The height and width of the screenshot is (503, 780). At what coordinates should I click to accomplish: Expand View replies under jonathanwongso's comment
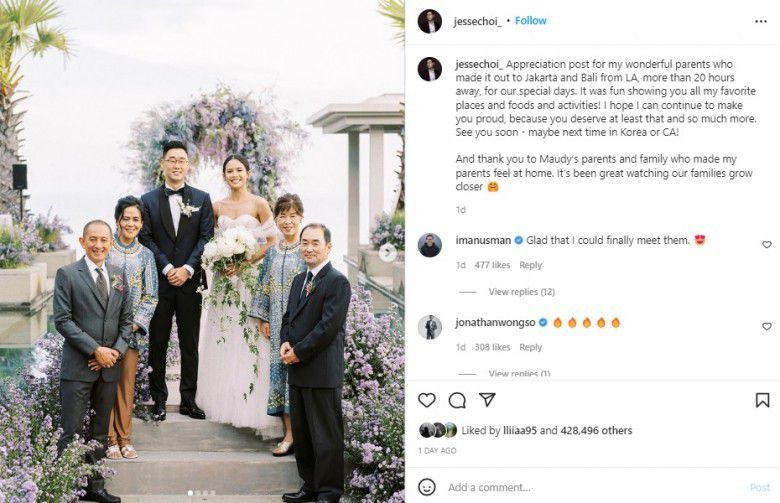point(519,374)
